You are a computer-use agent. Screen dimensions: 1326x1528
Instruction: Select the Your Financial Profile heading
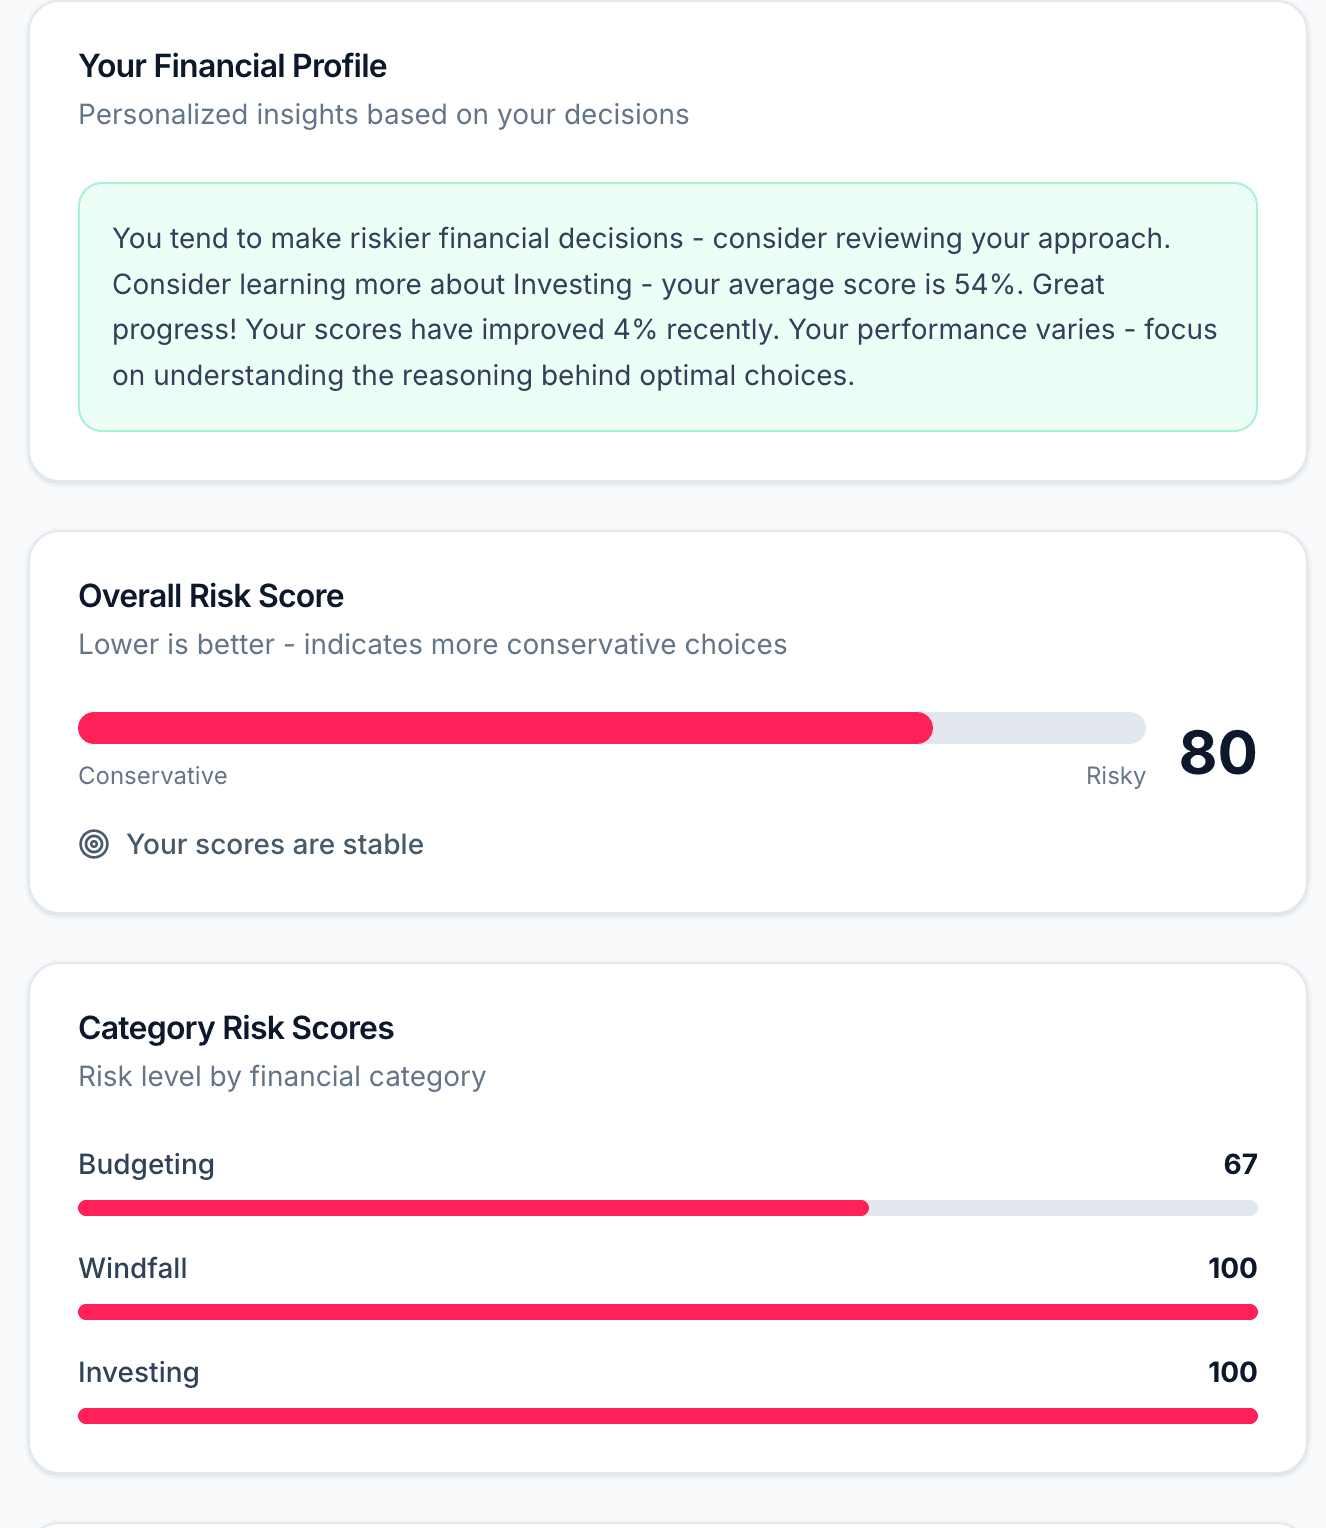pyautogui.click(x=232, y=66)
